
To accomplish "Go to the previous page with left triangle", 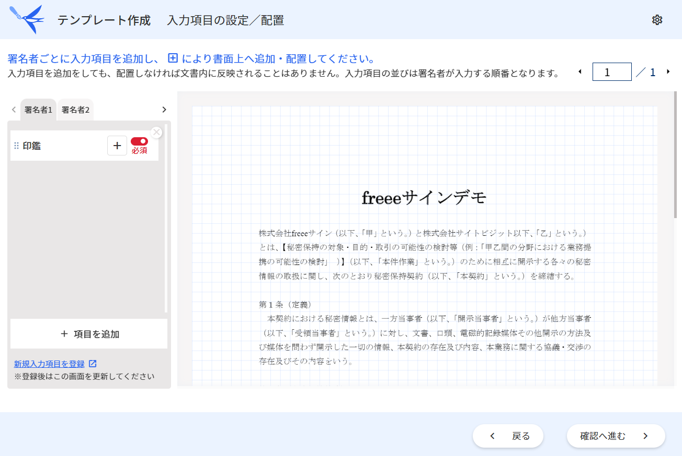I will [580, 72].
